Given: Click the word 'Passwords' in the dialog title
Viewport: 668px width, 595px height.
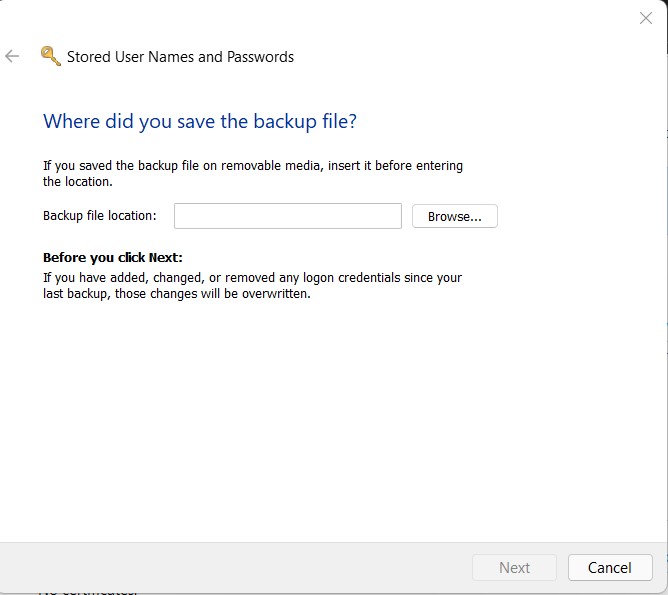Looking at the screenshot, I should [x=260, y=57].
